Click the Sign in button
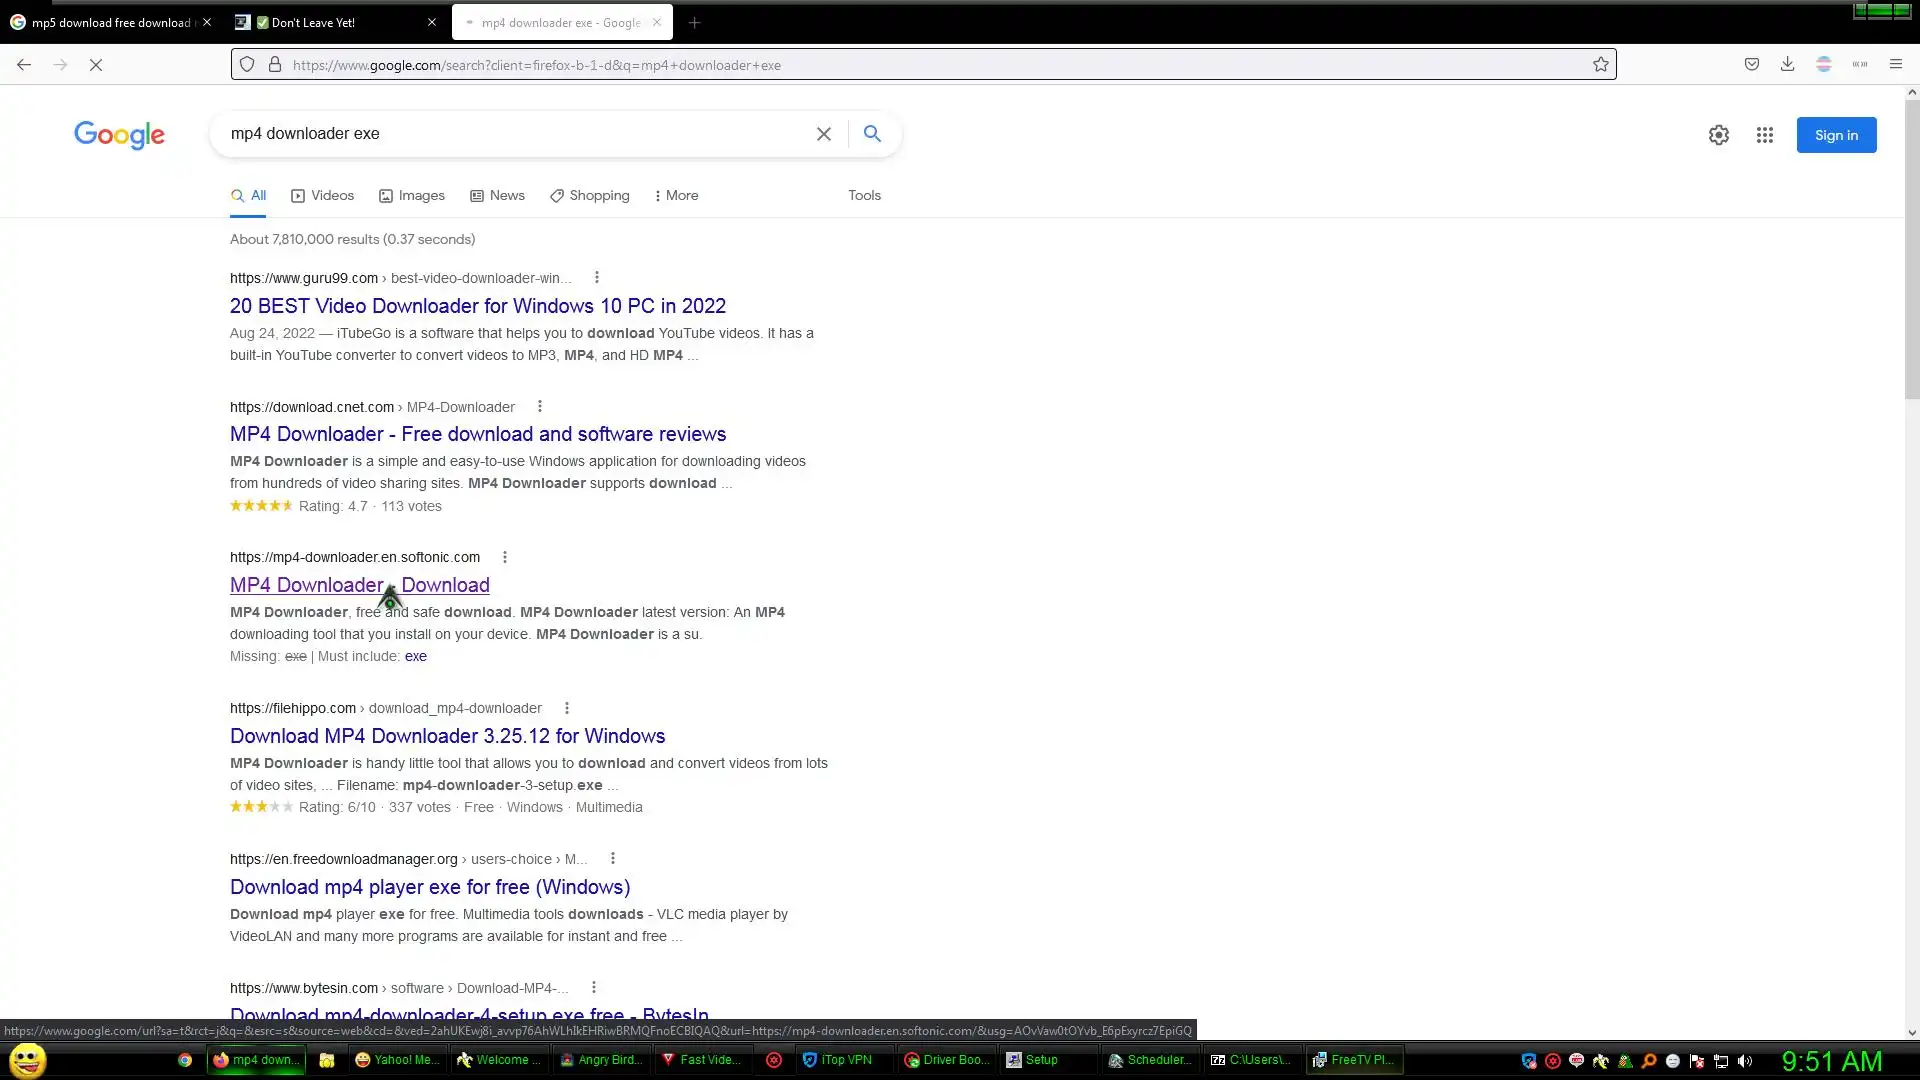The image size is (1920, 1080). [x=1835, y=135]
